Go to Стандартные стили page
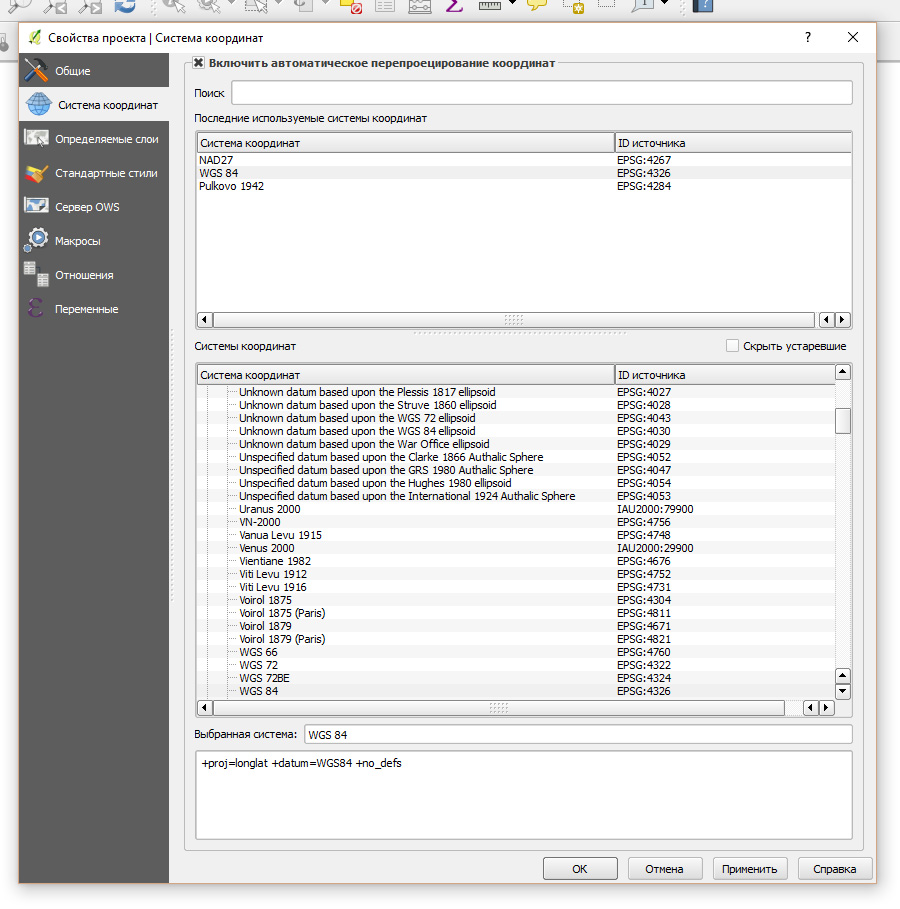The height and width of the screenshot is (909, 900). [94, 173]
